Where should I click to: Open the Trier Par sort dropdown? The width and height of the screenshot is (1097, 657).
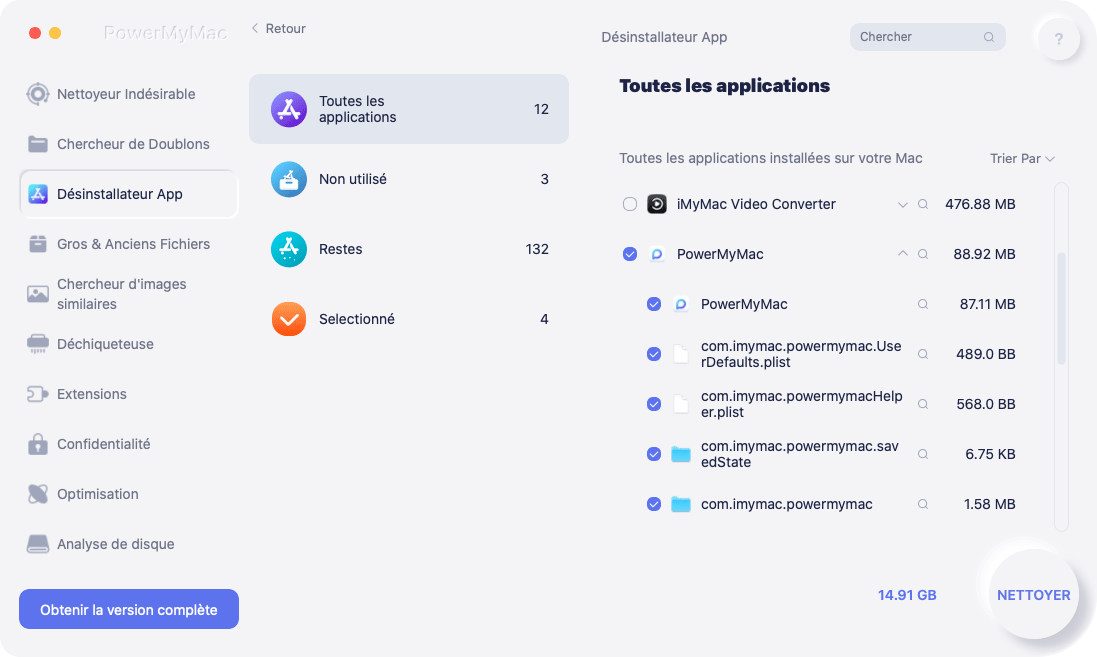coord(1022,159)
